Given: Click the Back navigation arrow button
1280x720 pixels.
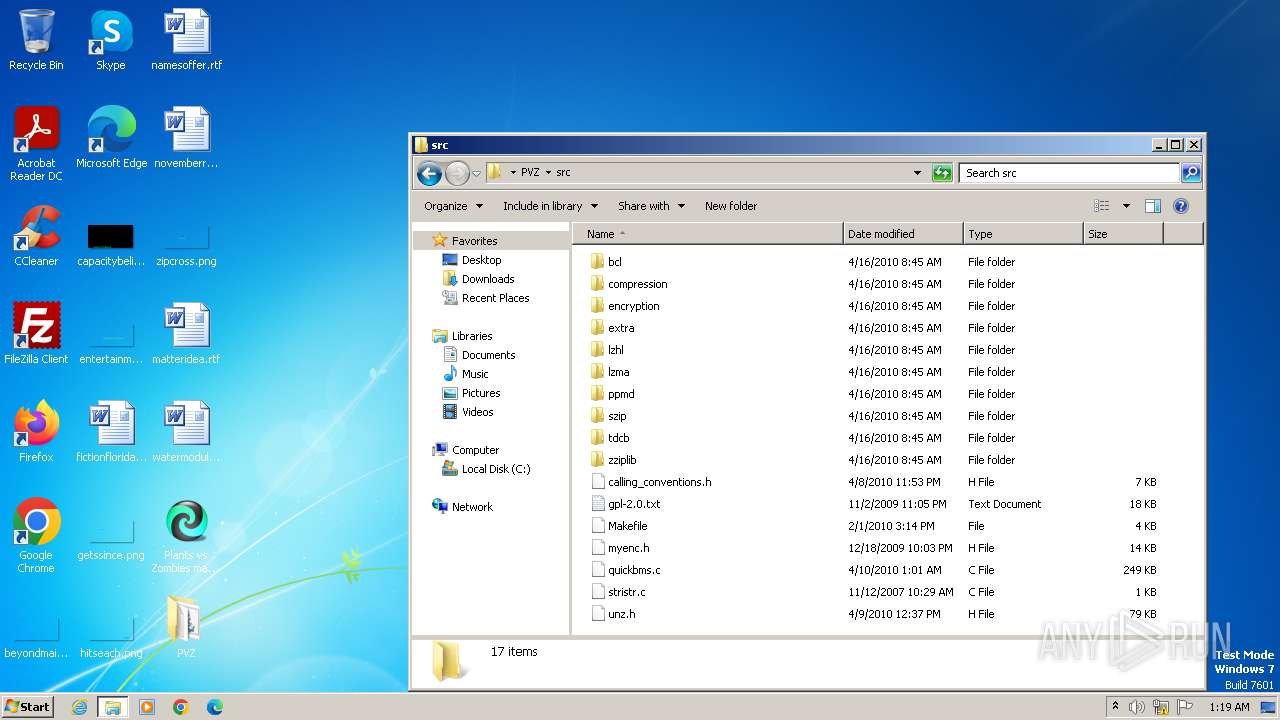Looking at the screenshot, I should (429, 173).
